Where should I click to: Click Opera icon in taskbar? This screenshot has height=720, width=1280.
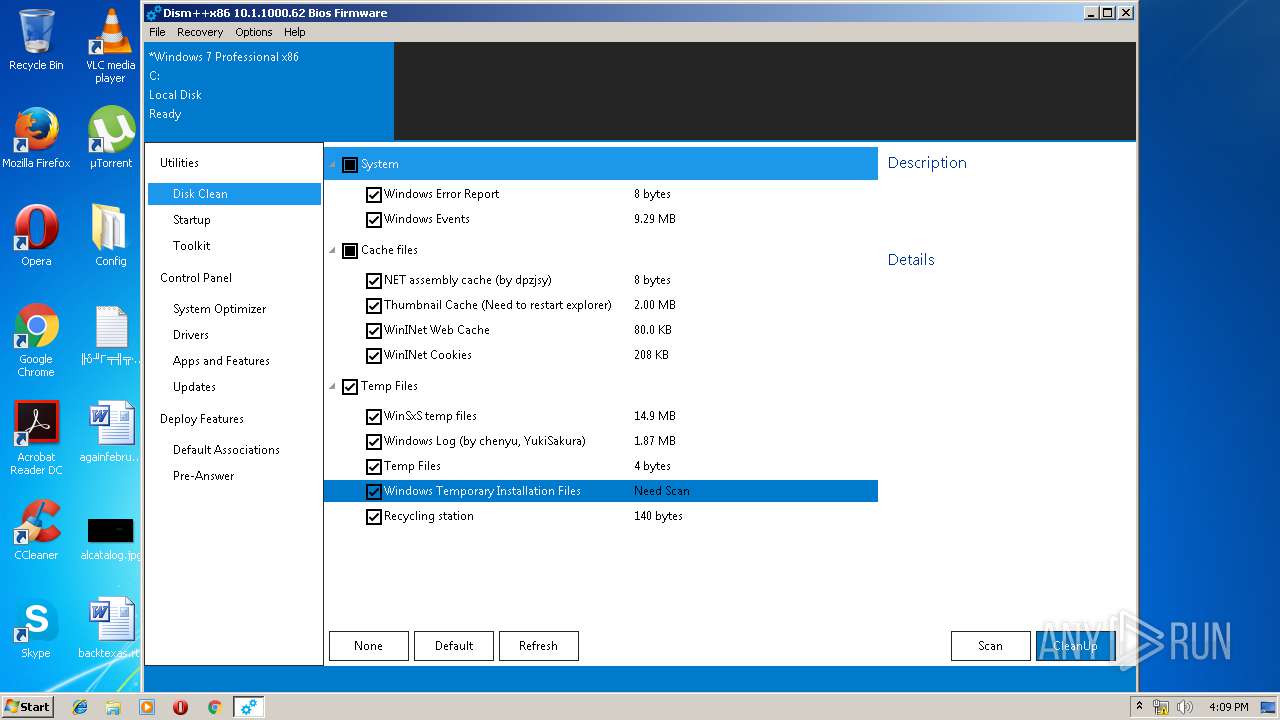click(x=180, y=707)
